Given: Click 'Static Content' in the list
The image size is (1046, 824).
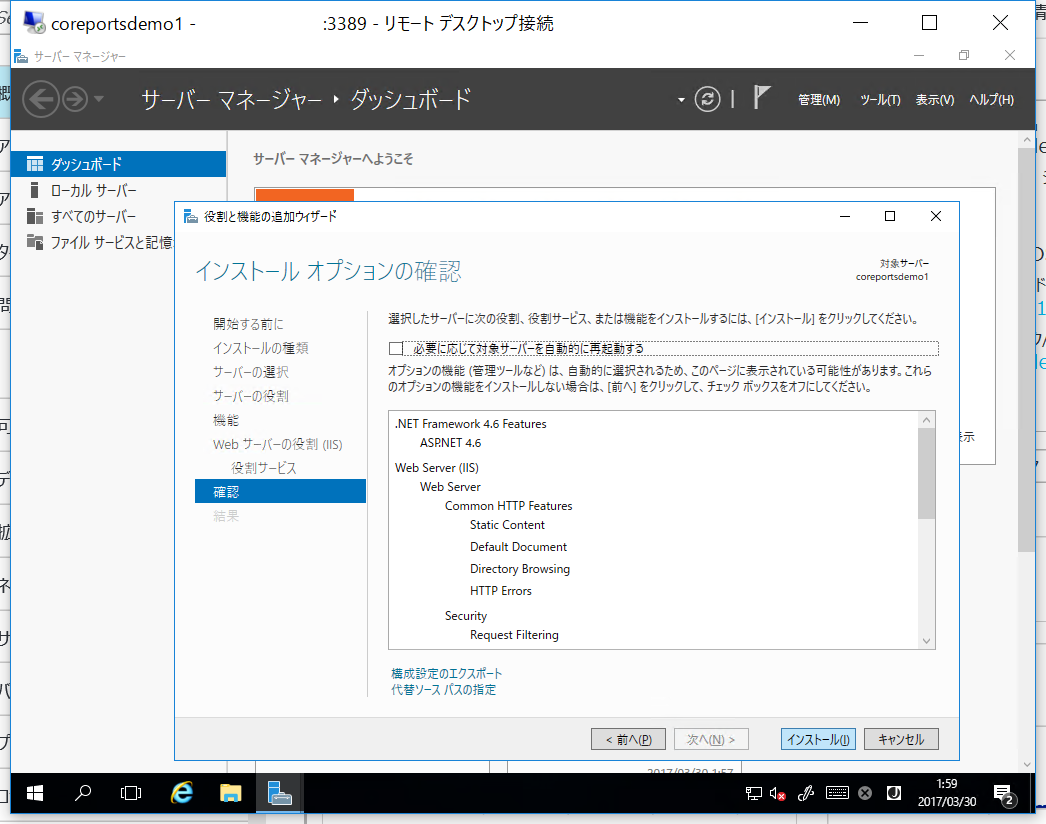Looking at the screenshot, I should click(507, 525).
